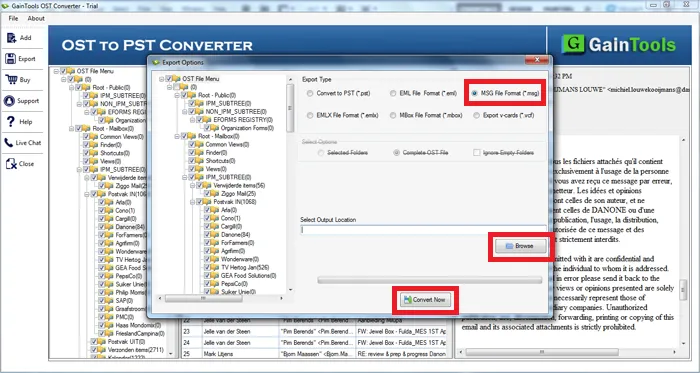This screenshot has width=700, height=373.
Task: Click the Support headset icon
Action: point(9,100)
